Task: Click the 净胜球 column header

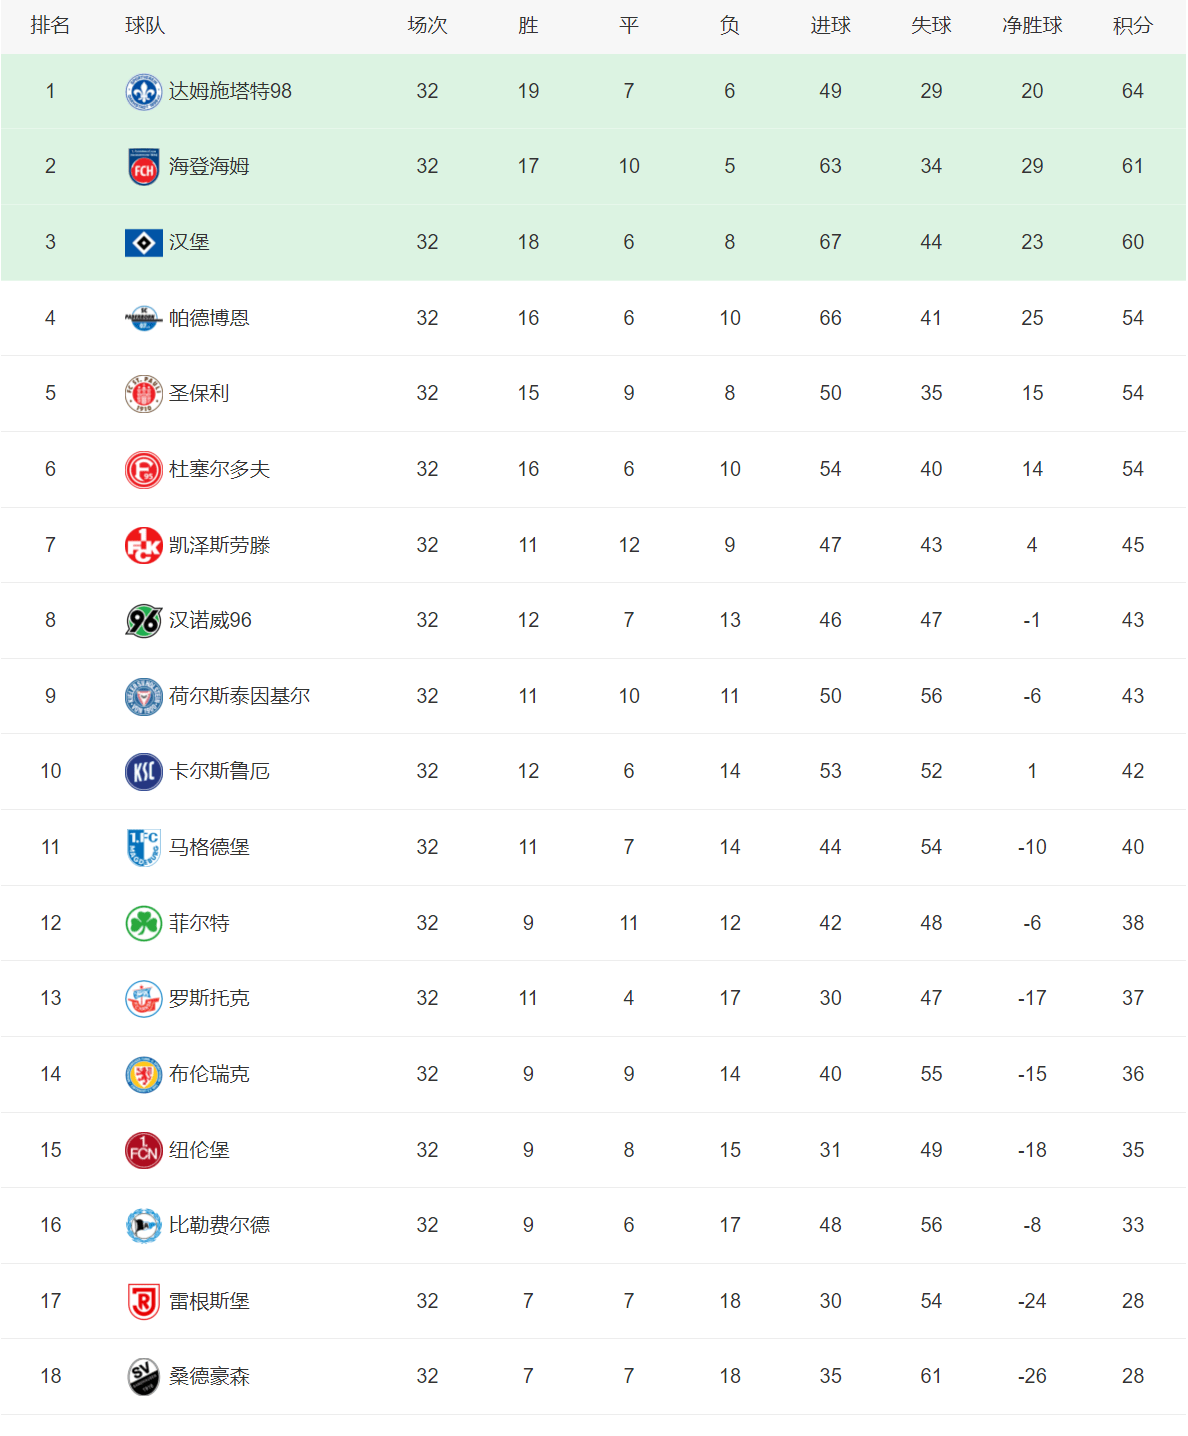Action: (1032, 26)
